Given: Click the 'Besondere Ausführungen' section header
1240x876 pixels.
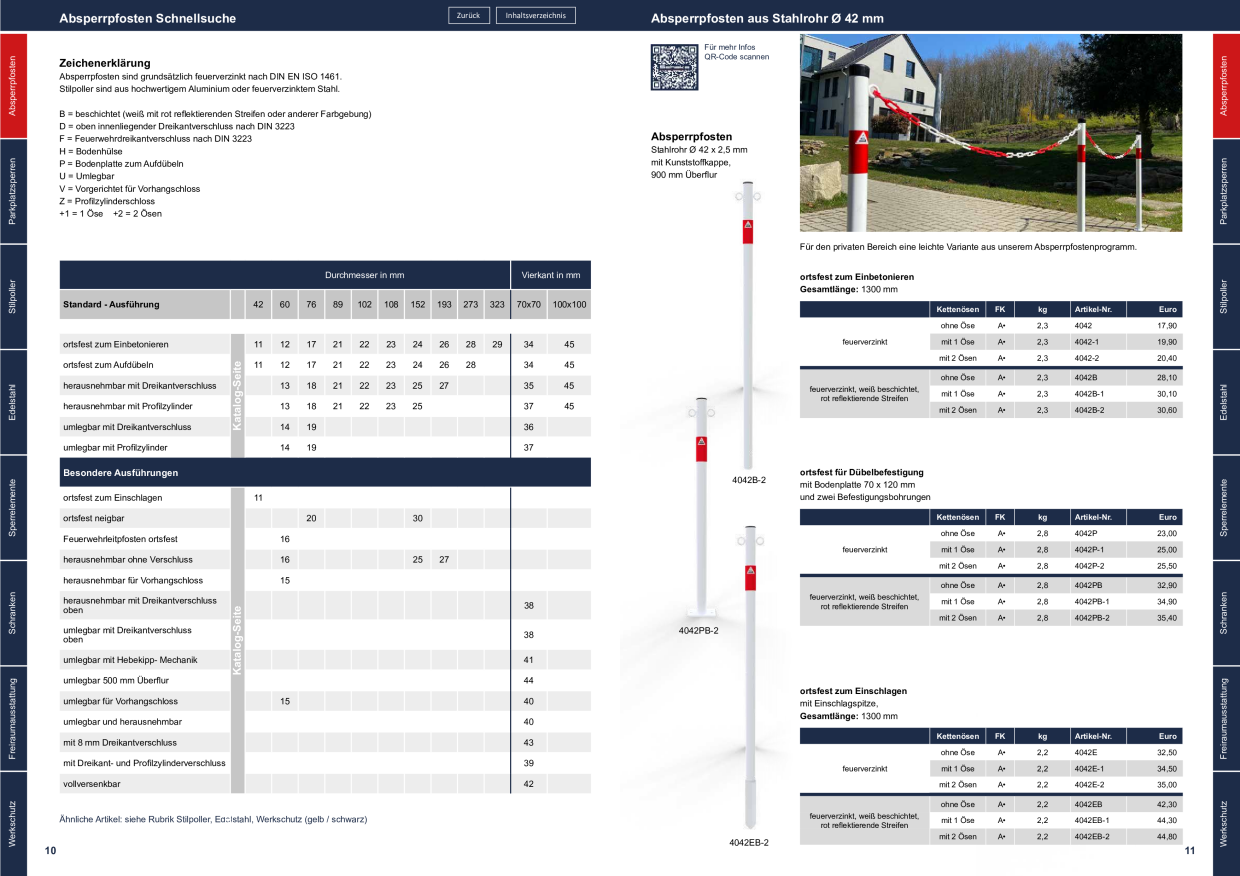Looking at the screenshot, I should tap(325, 472).
